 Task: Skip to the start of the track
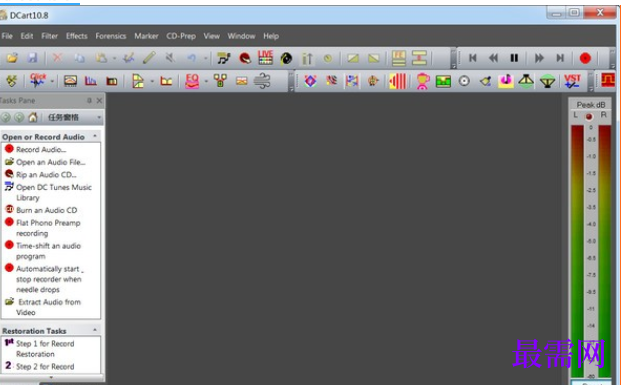(473, 58)
